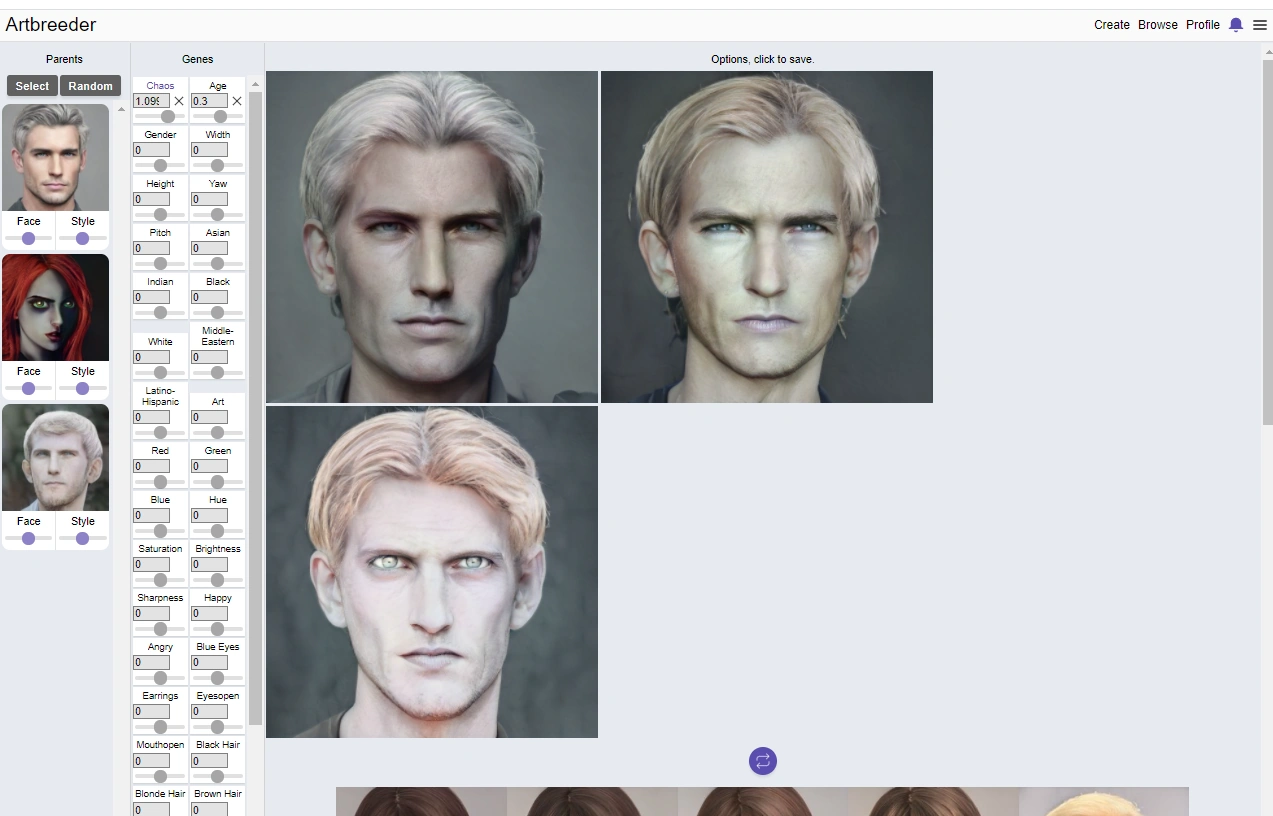Click the Sharpness gene slider
Viewport: 1273px width, 816px height.
[160, 629]
